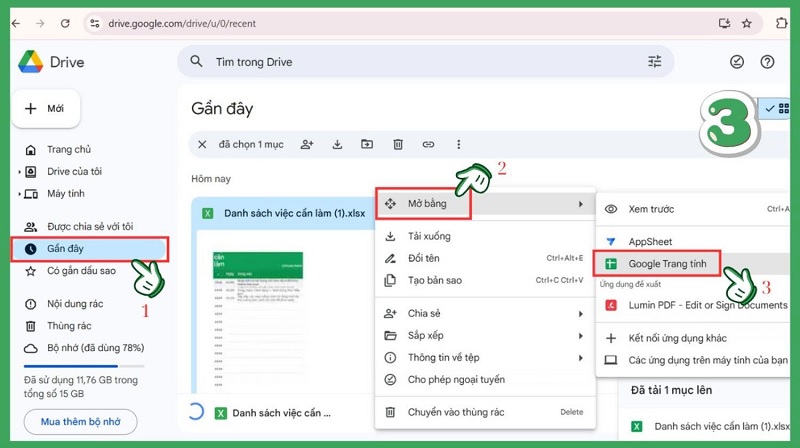Open the three-dot more actions menu

[459, 144]
